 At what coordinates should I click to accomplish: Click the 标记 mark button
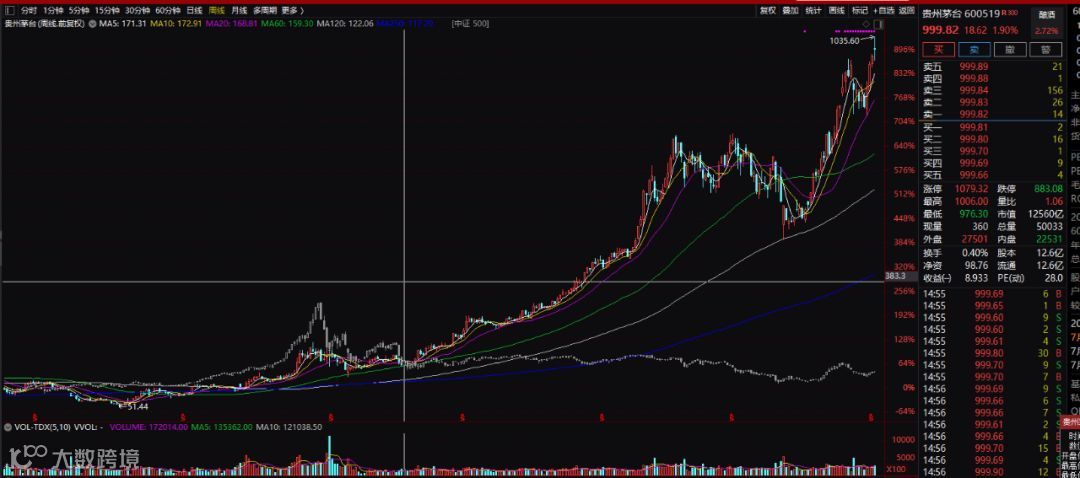[859, 10]
